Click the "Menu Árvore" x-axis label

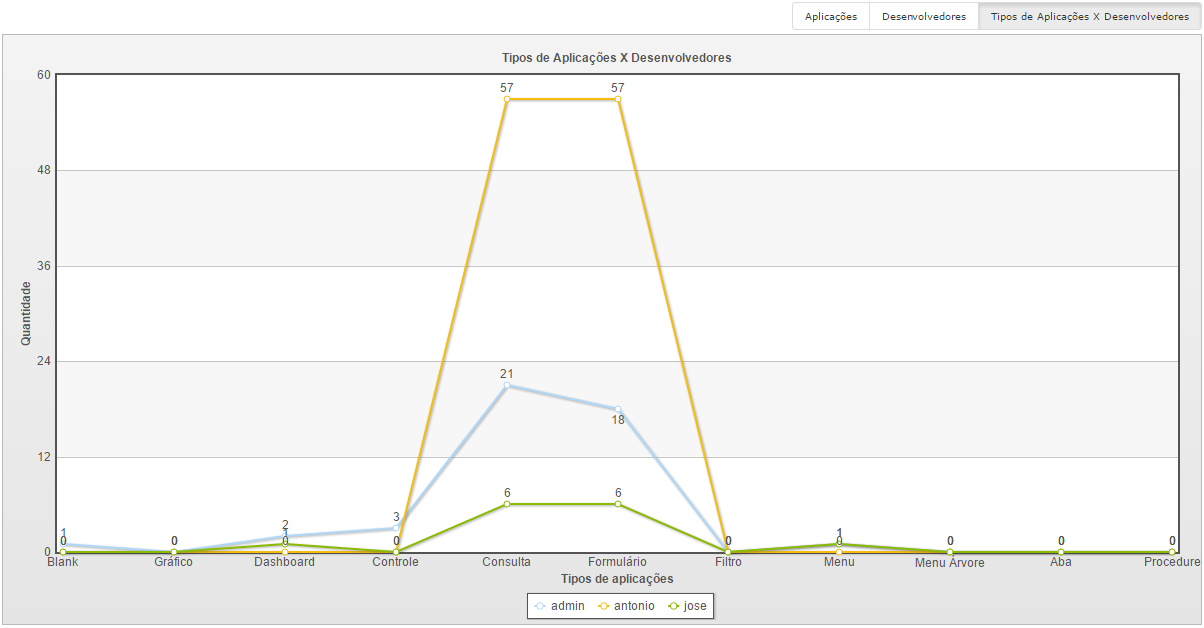[x=950, y=563]
